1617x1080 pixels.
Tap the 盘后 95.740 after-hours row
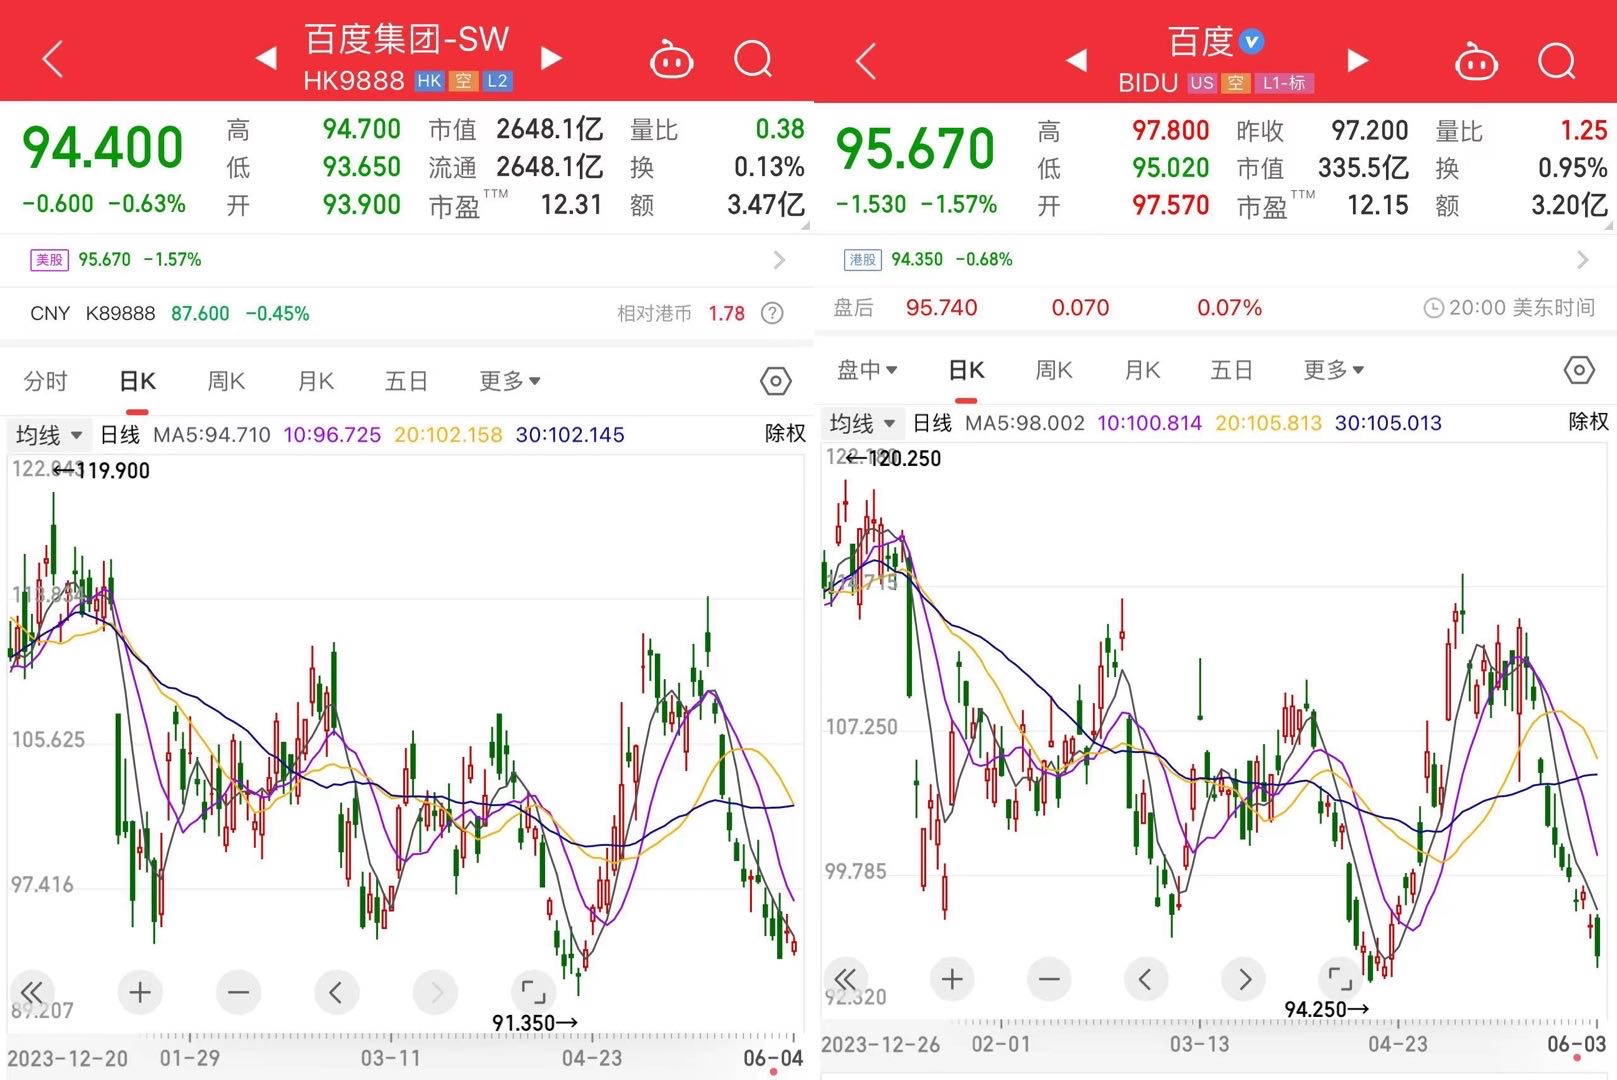[1216, 308]
